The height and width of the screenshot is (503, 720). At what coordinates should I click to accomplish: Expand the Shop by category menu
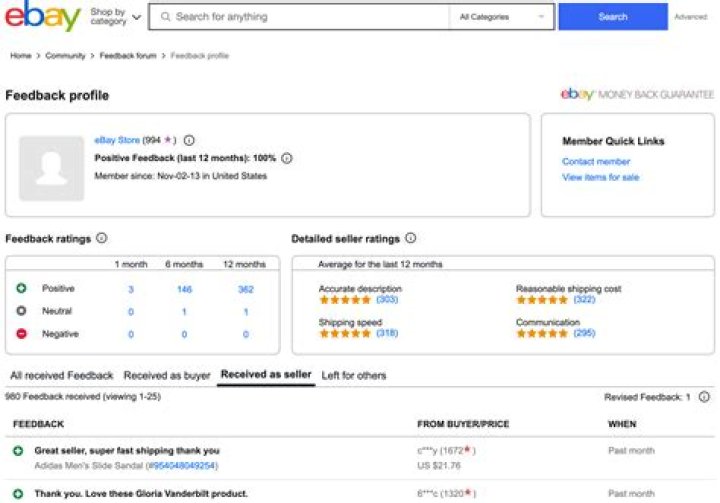click(x=115, y=17)
